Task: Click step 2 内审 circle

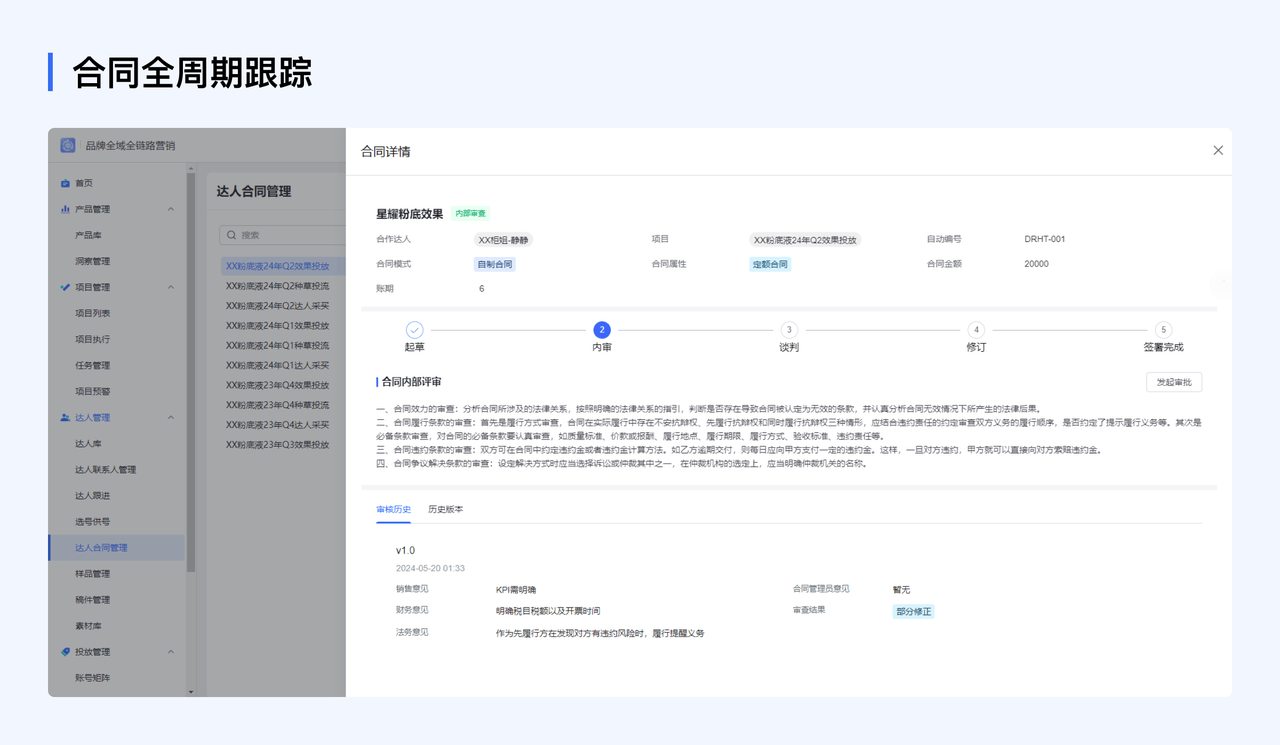Action: point(602,329)
